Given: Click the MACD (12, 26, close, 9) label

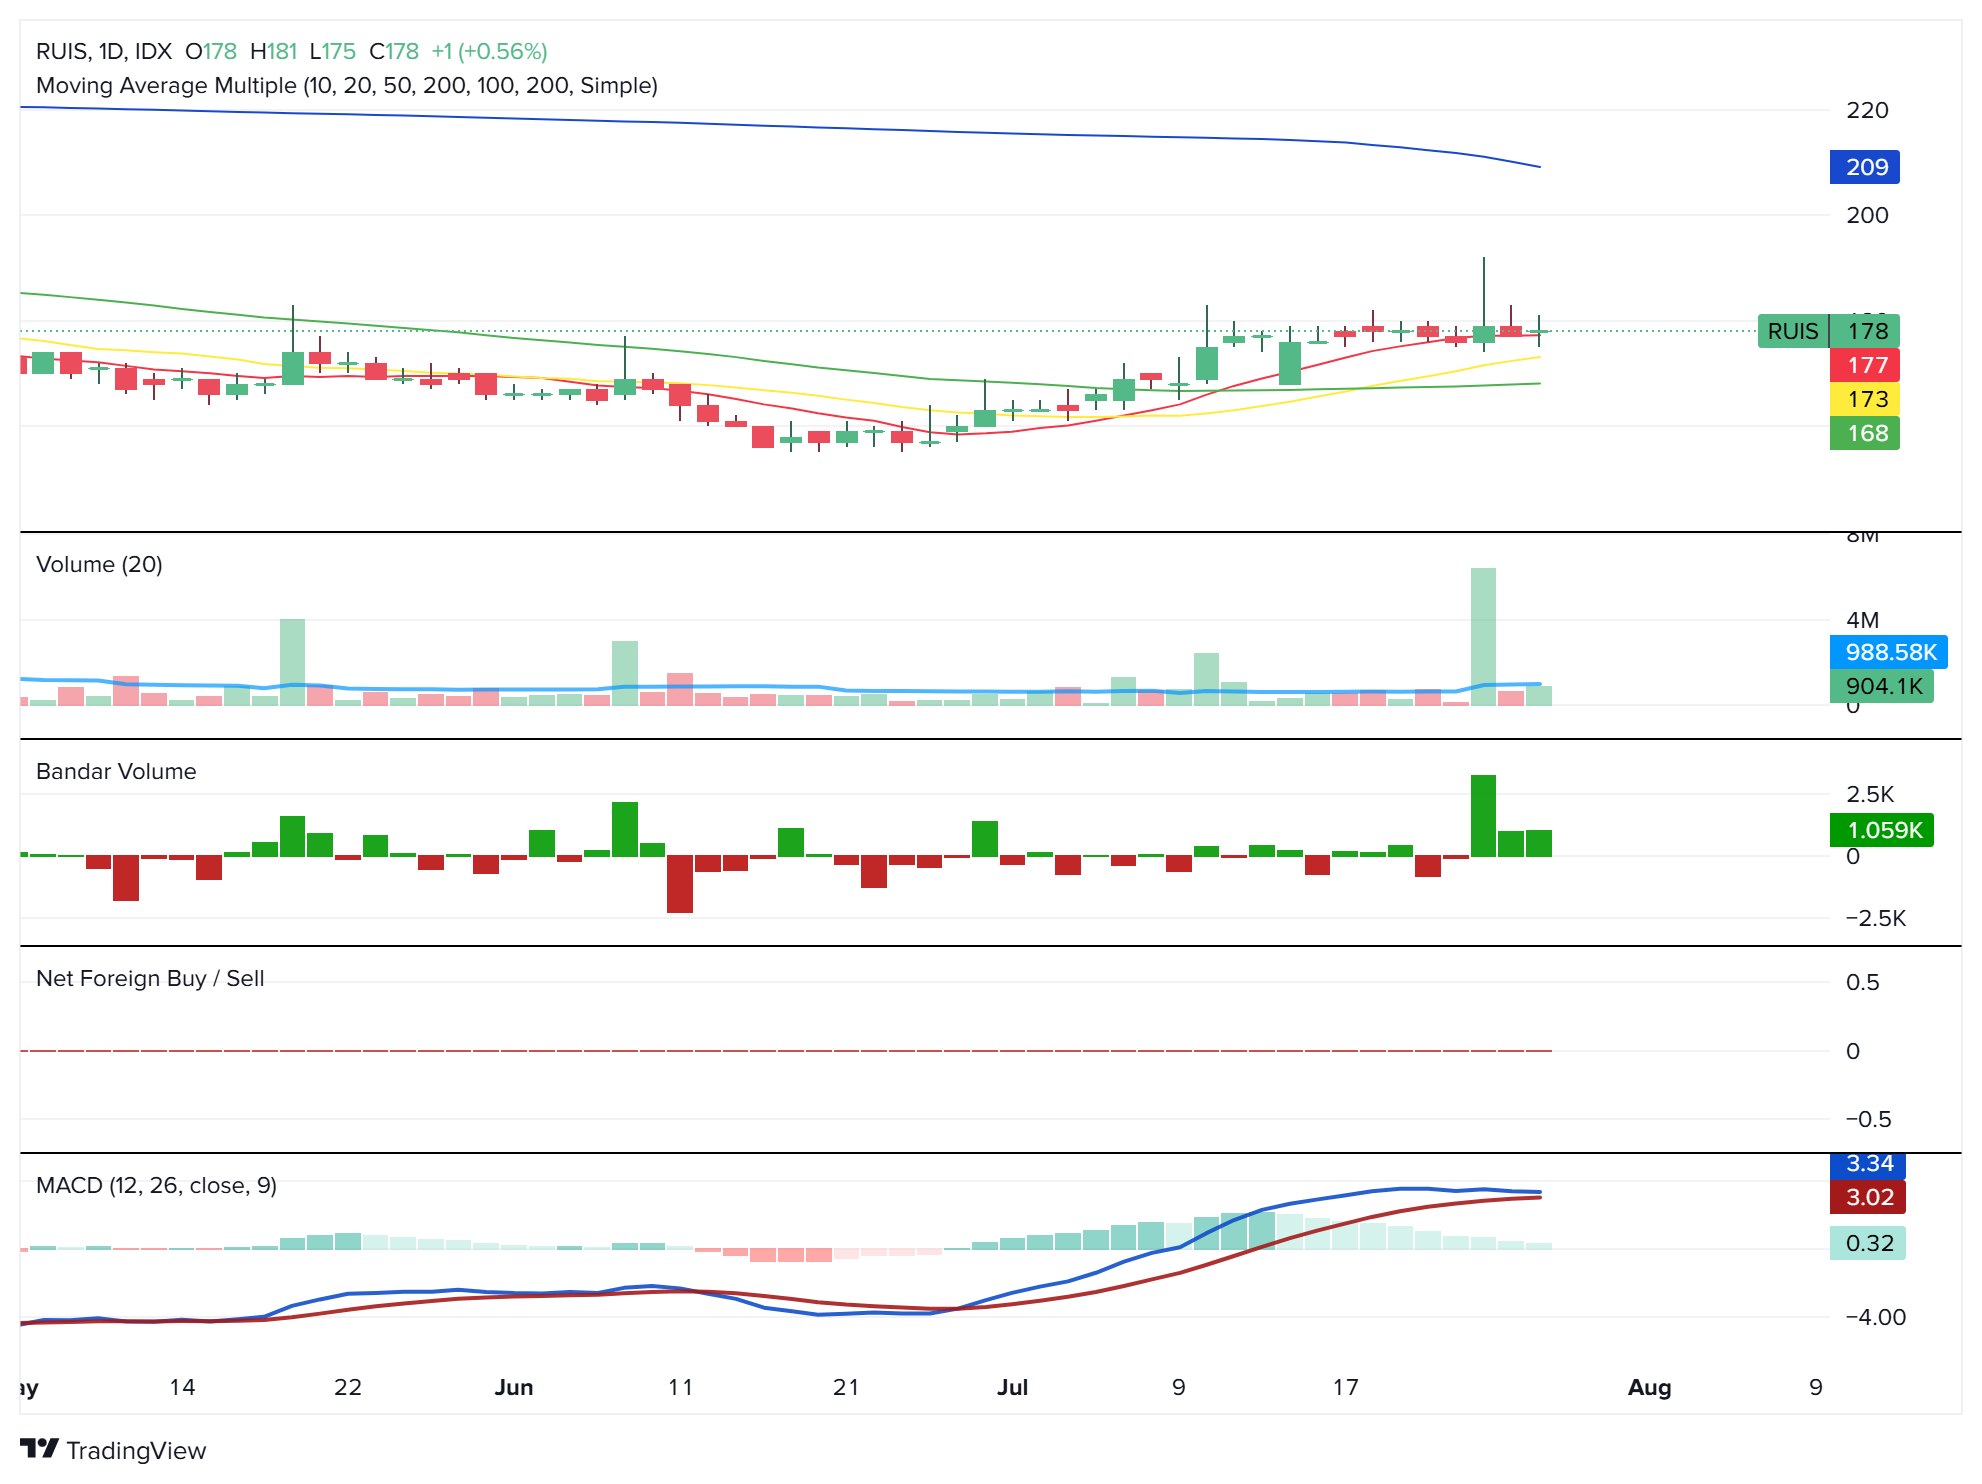Looking at the screenshot, I should [156, 1185].
